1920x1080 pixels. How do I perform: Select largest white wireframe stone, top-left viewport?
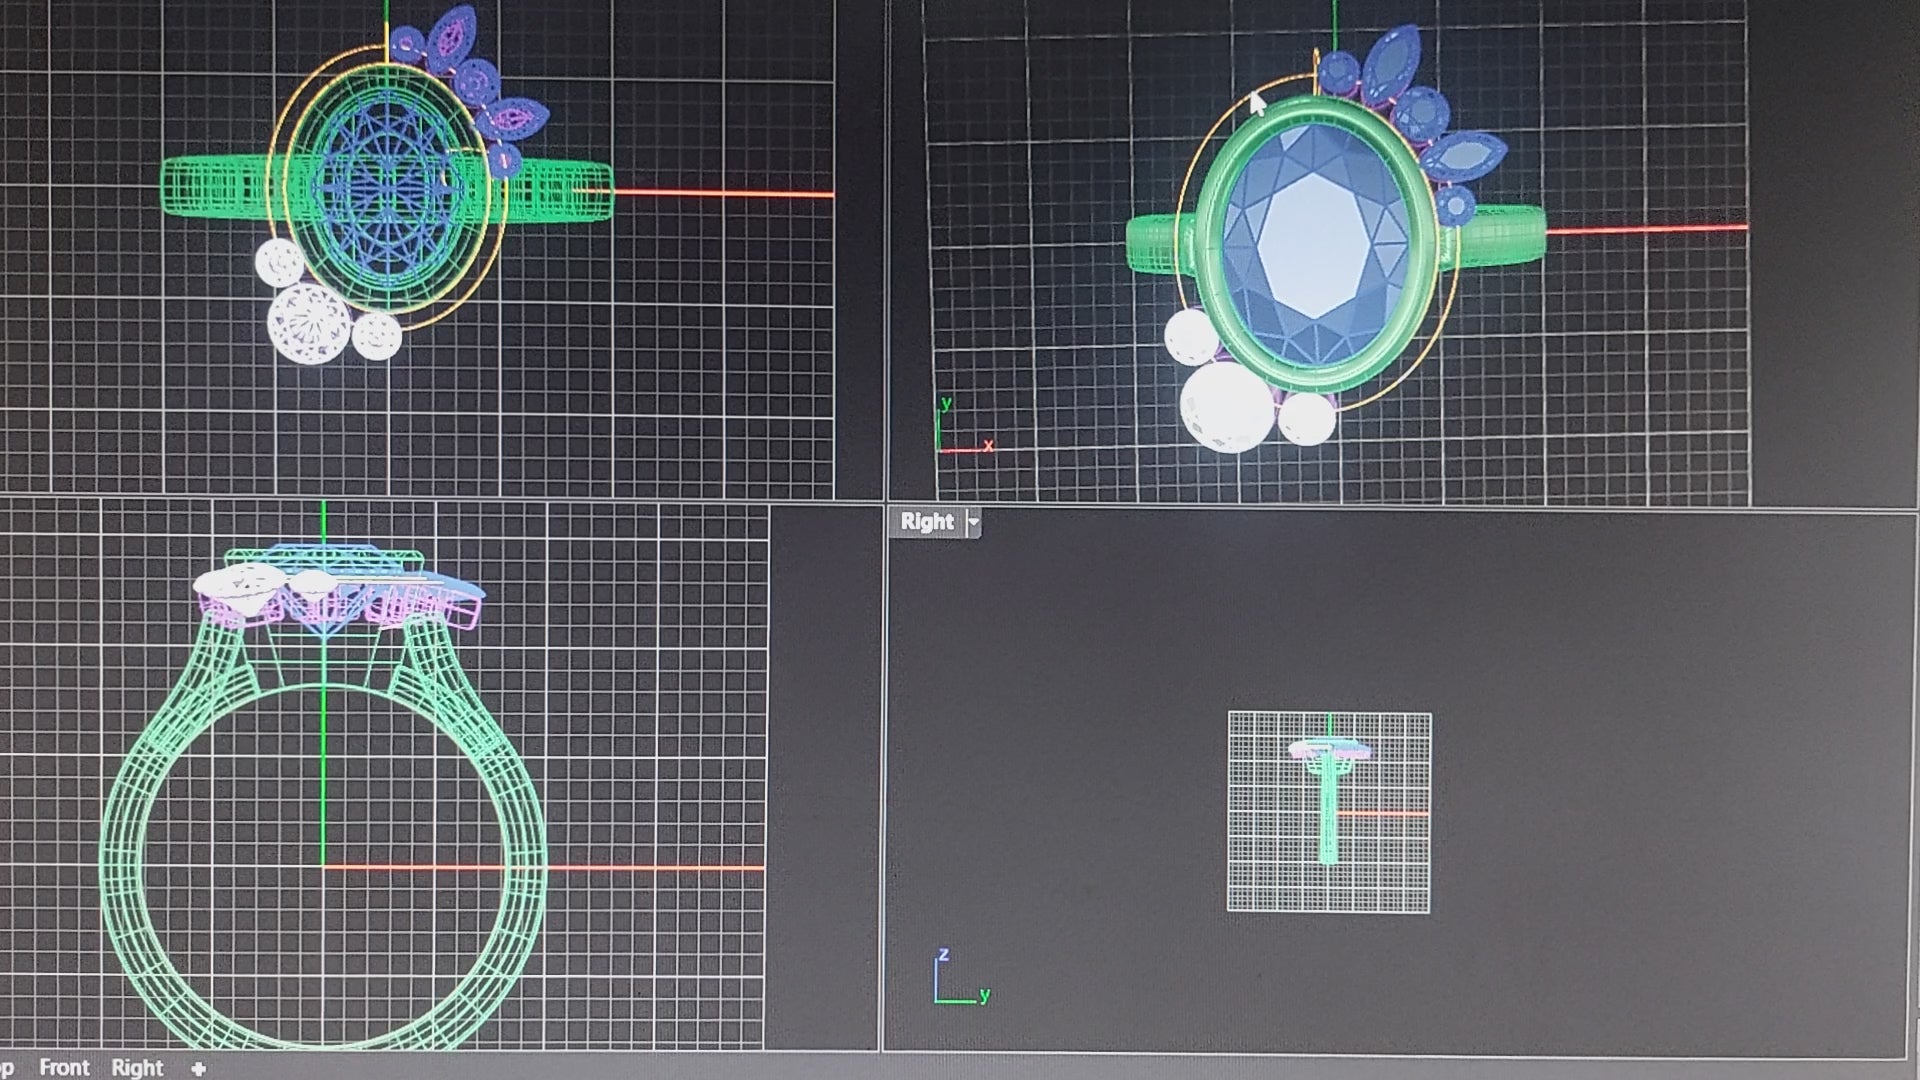click(309, 322)
